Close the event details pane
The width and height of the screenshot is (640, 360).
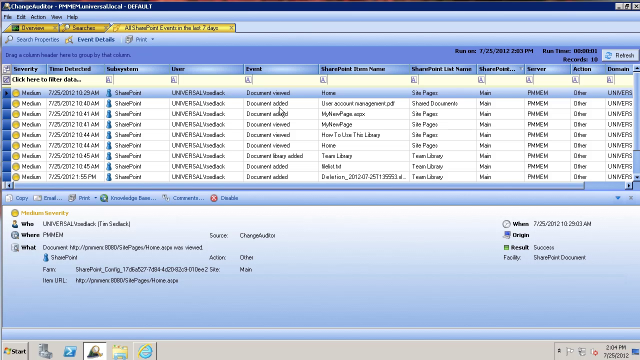pos(631,198)
